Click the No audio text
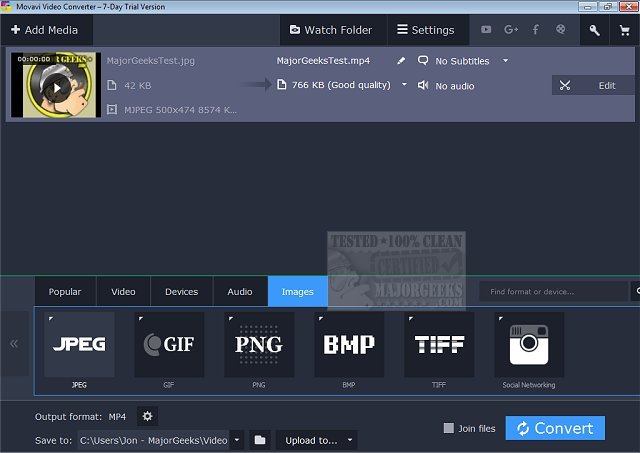This screenshot has width=640, height=453. 455,86
